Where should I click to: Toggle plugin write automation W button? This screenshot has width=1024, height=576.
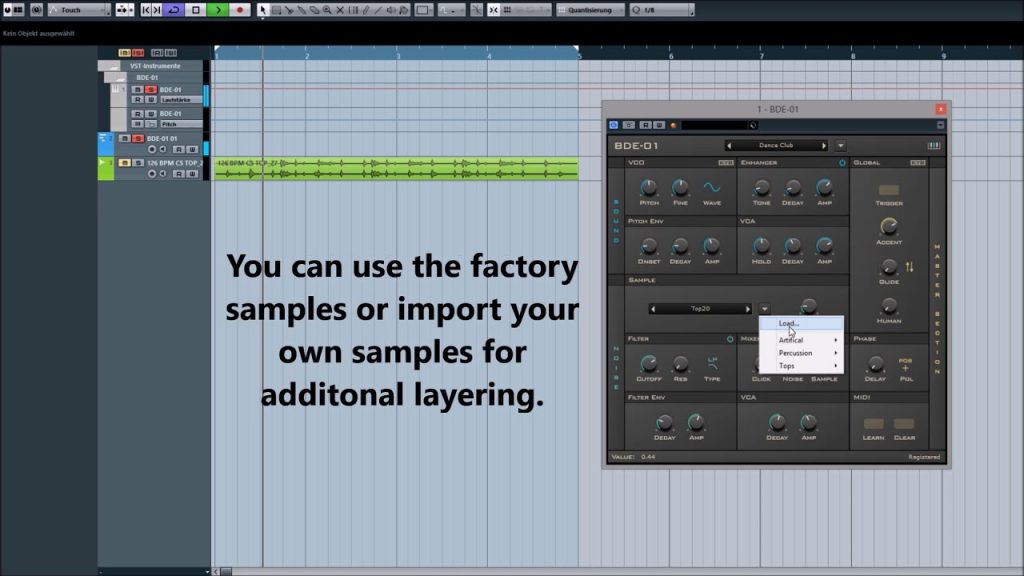click(x=659, y=125)
